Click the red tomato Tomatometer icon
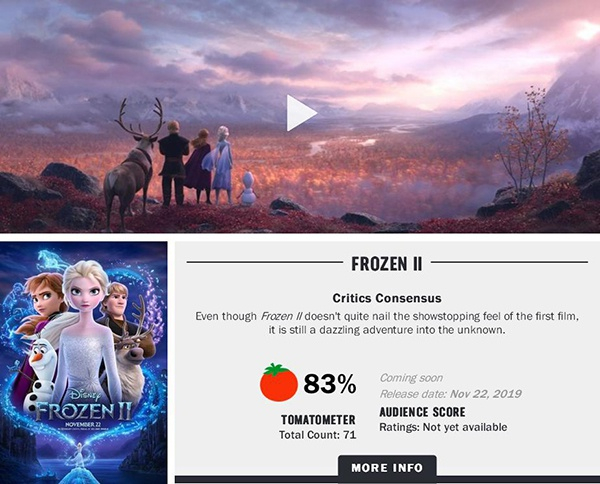 tap(279, 382)
